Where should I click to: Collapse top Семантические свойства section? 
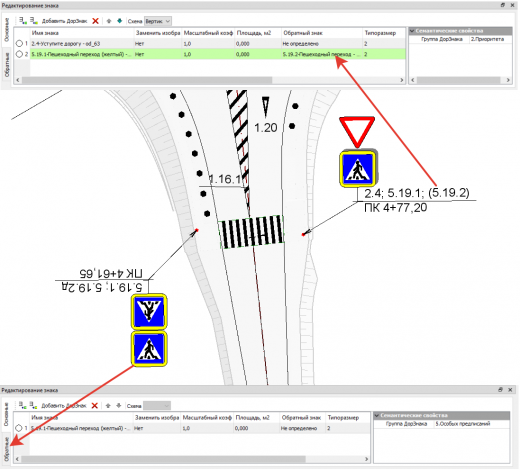(412, 31)
